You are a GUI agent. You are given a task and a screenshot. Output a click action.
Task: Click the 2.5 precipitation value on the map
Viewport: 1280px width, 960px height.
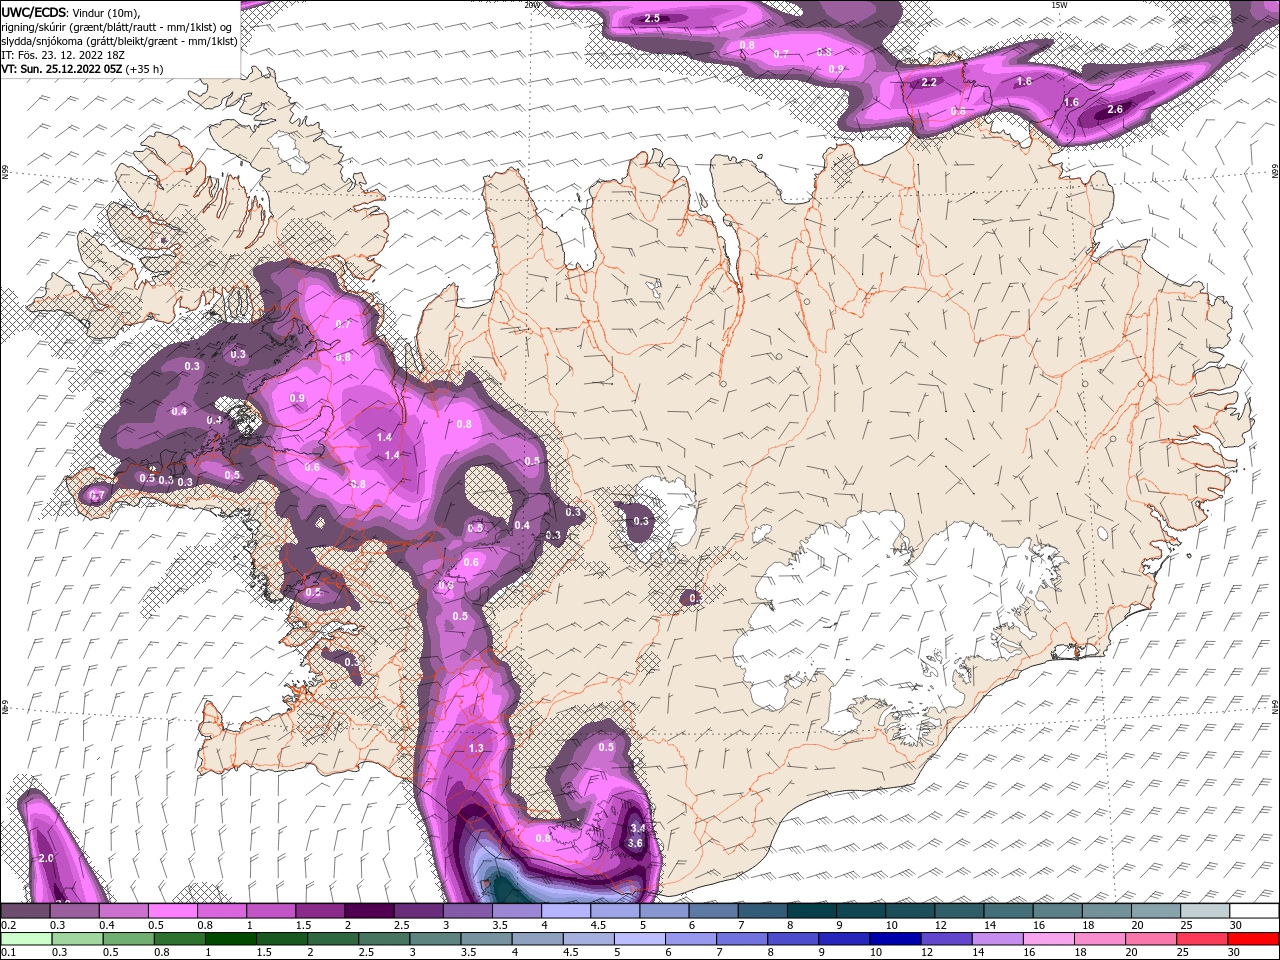[x=652, y=18]
